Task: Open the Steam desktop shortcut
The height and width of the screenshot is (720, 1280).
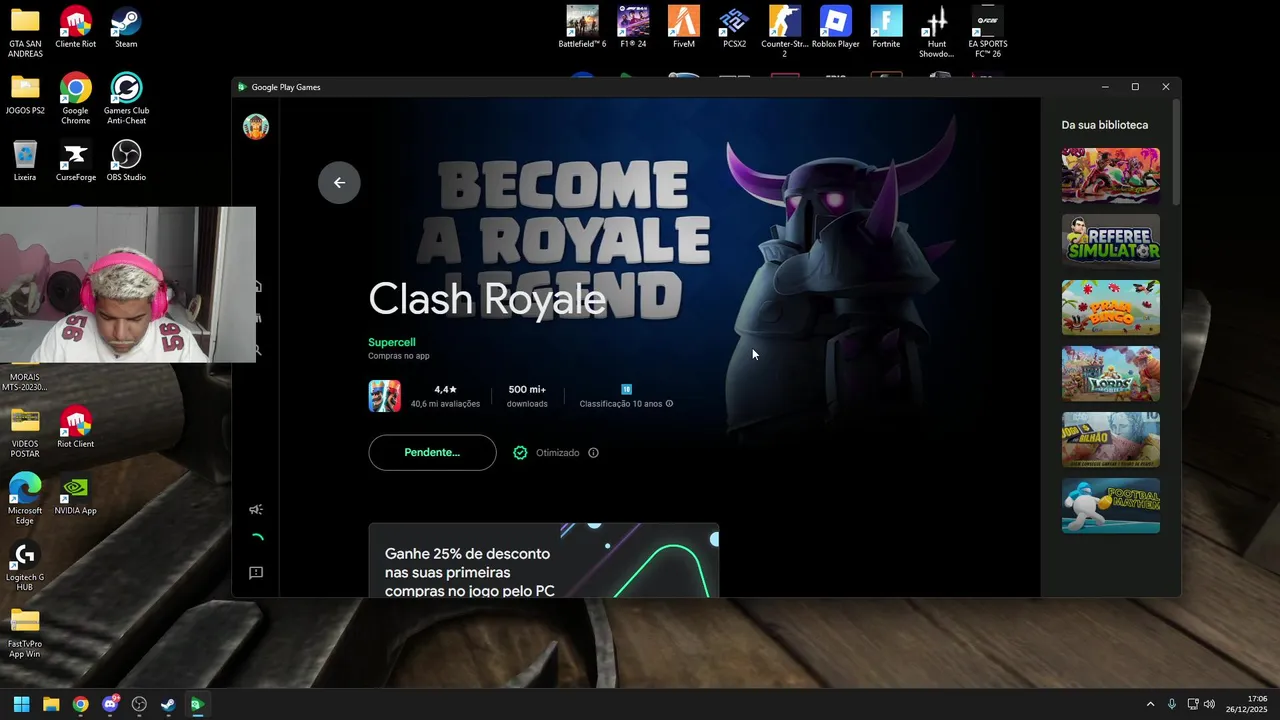Action: click(126, 28)
